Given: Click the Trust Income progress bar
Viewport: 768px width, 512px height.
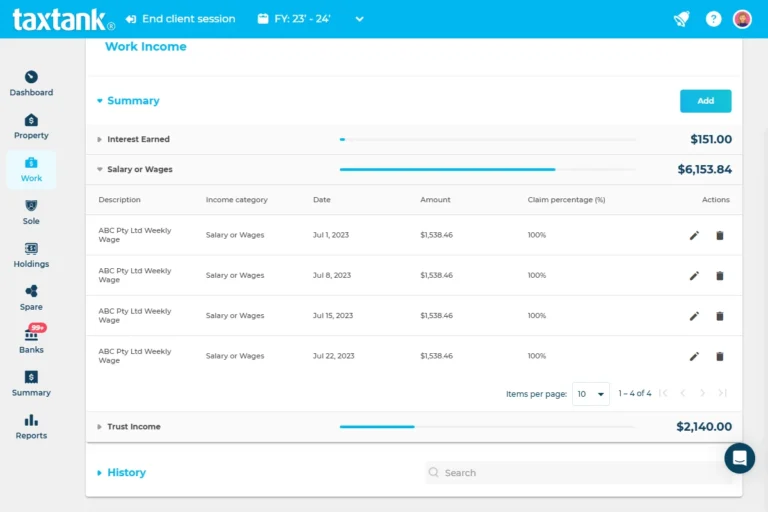Looking at the screenshot, I should [x=487, y=427].
